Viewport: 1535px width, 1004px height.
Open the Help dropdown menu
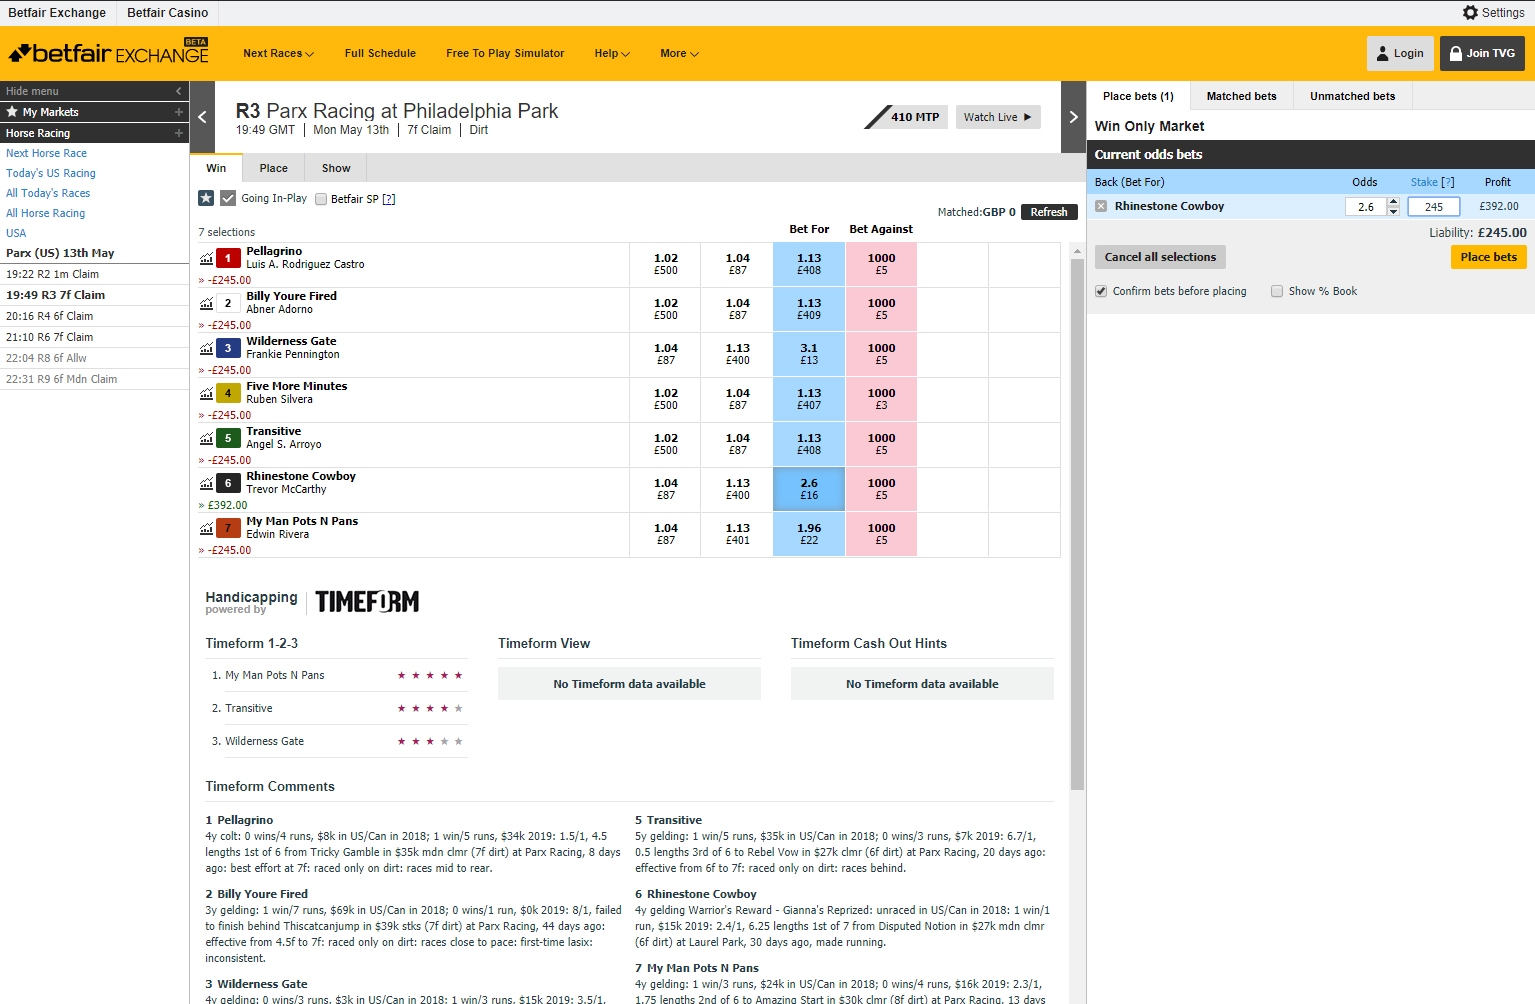612,54
